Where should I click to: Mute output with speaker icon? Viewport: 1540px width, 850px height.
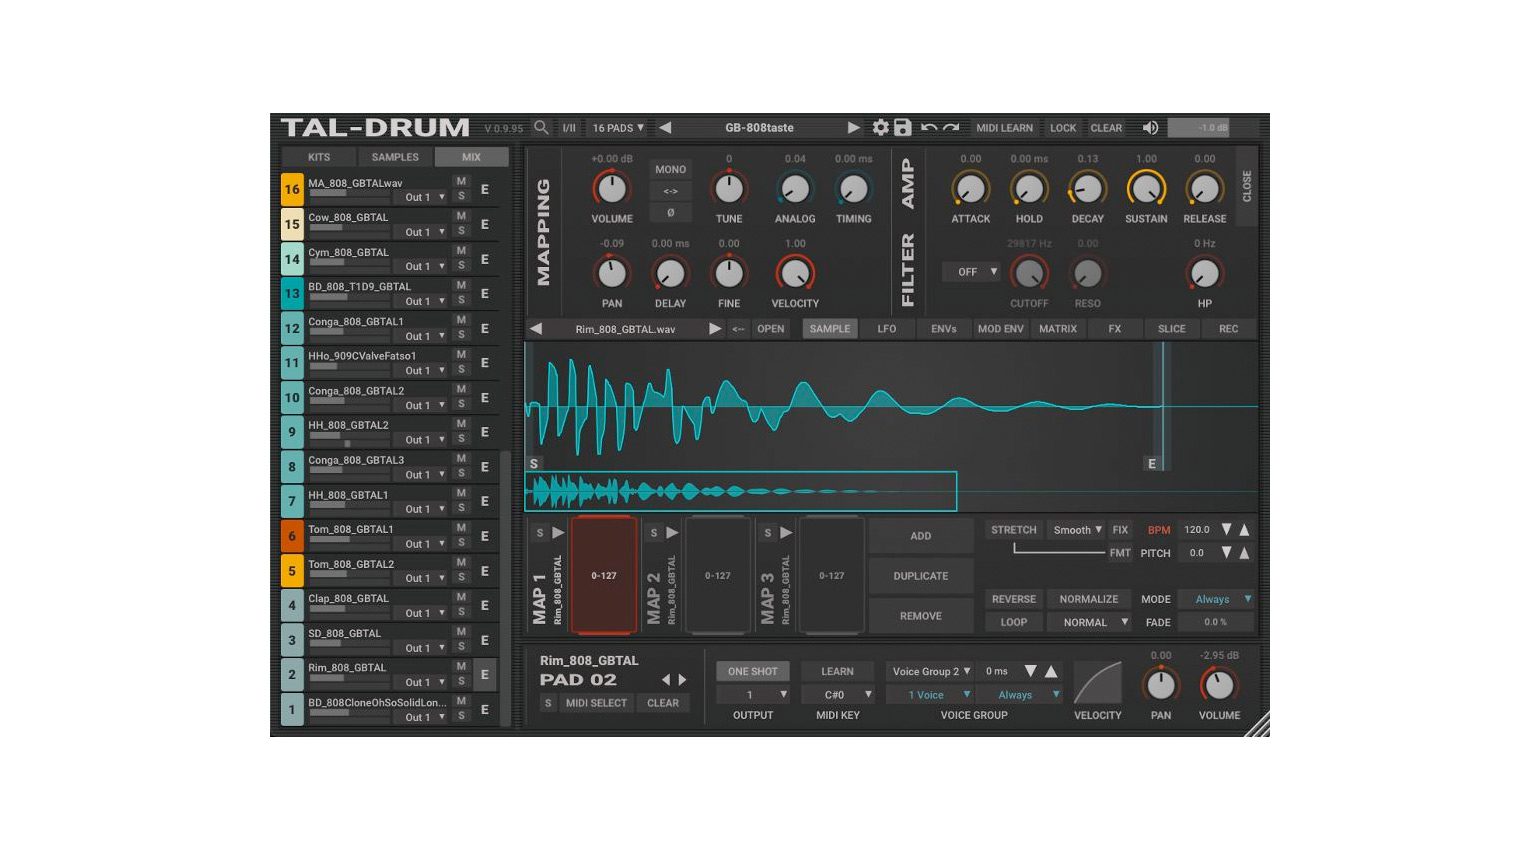[x=1151, y=127]
